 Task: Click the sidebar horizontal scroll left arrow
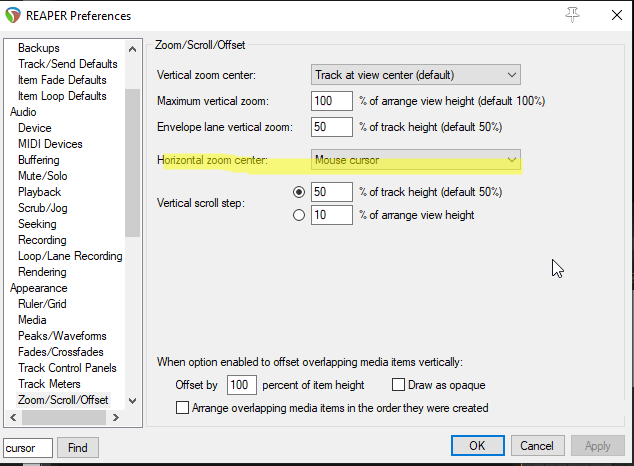tap(13, 418)
